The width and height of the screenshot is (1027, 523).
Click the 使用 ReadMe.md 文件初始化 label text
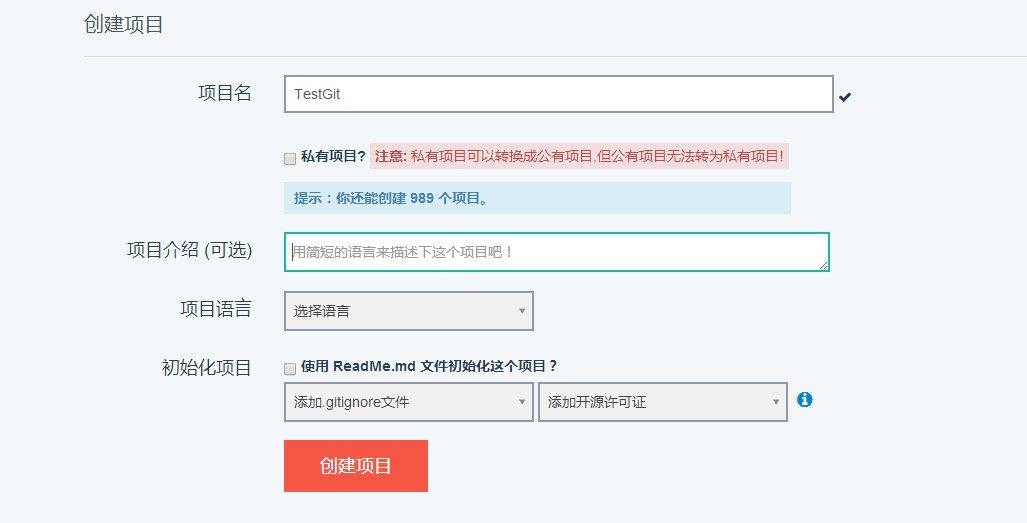(428, 366)
